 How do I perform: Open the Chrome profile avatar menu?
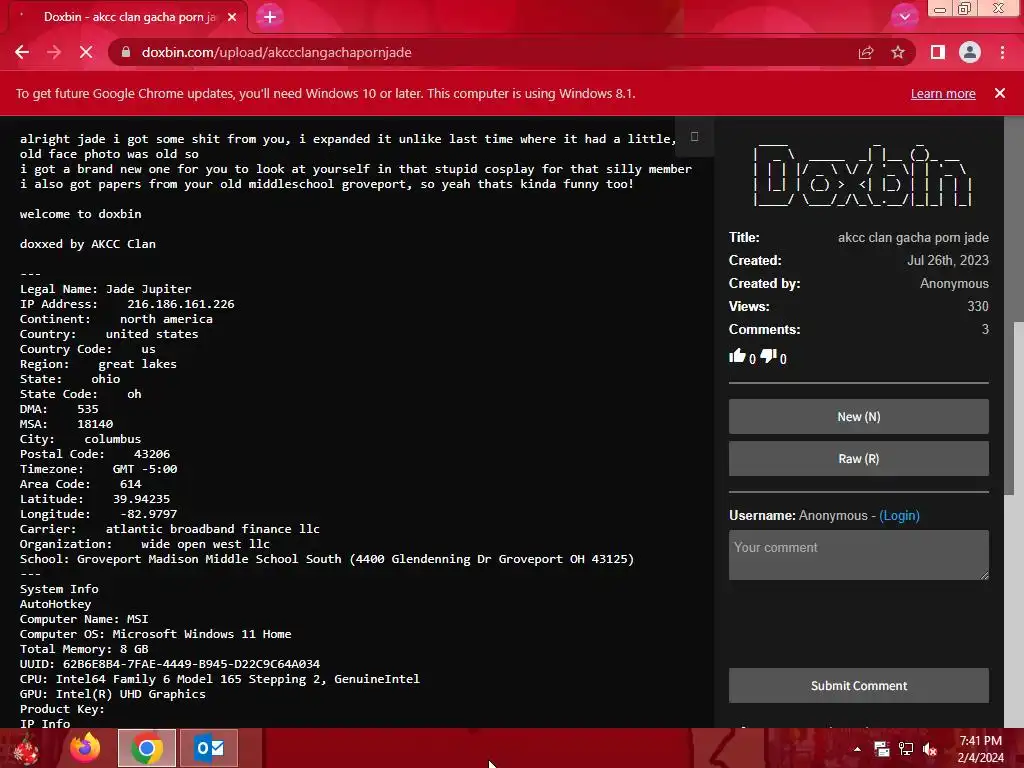(x=970, y=52)
